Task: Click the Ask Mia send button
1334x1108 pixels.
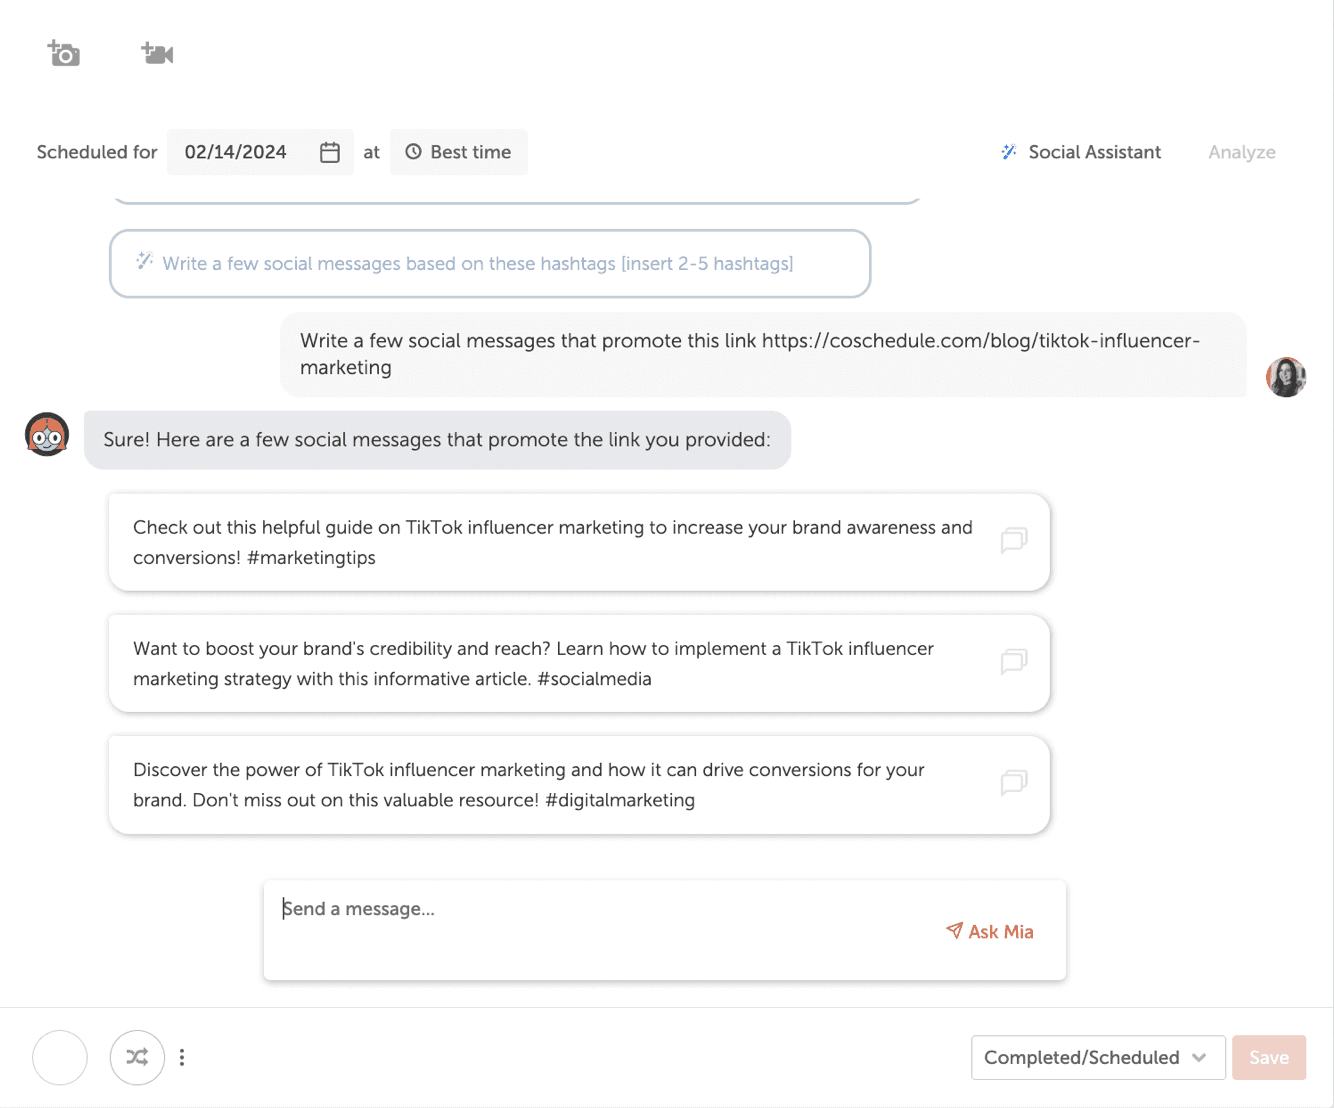Action: click(x=990, y=931)
